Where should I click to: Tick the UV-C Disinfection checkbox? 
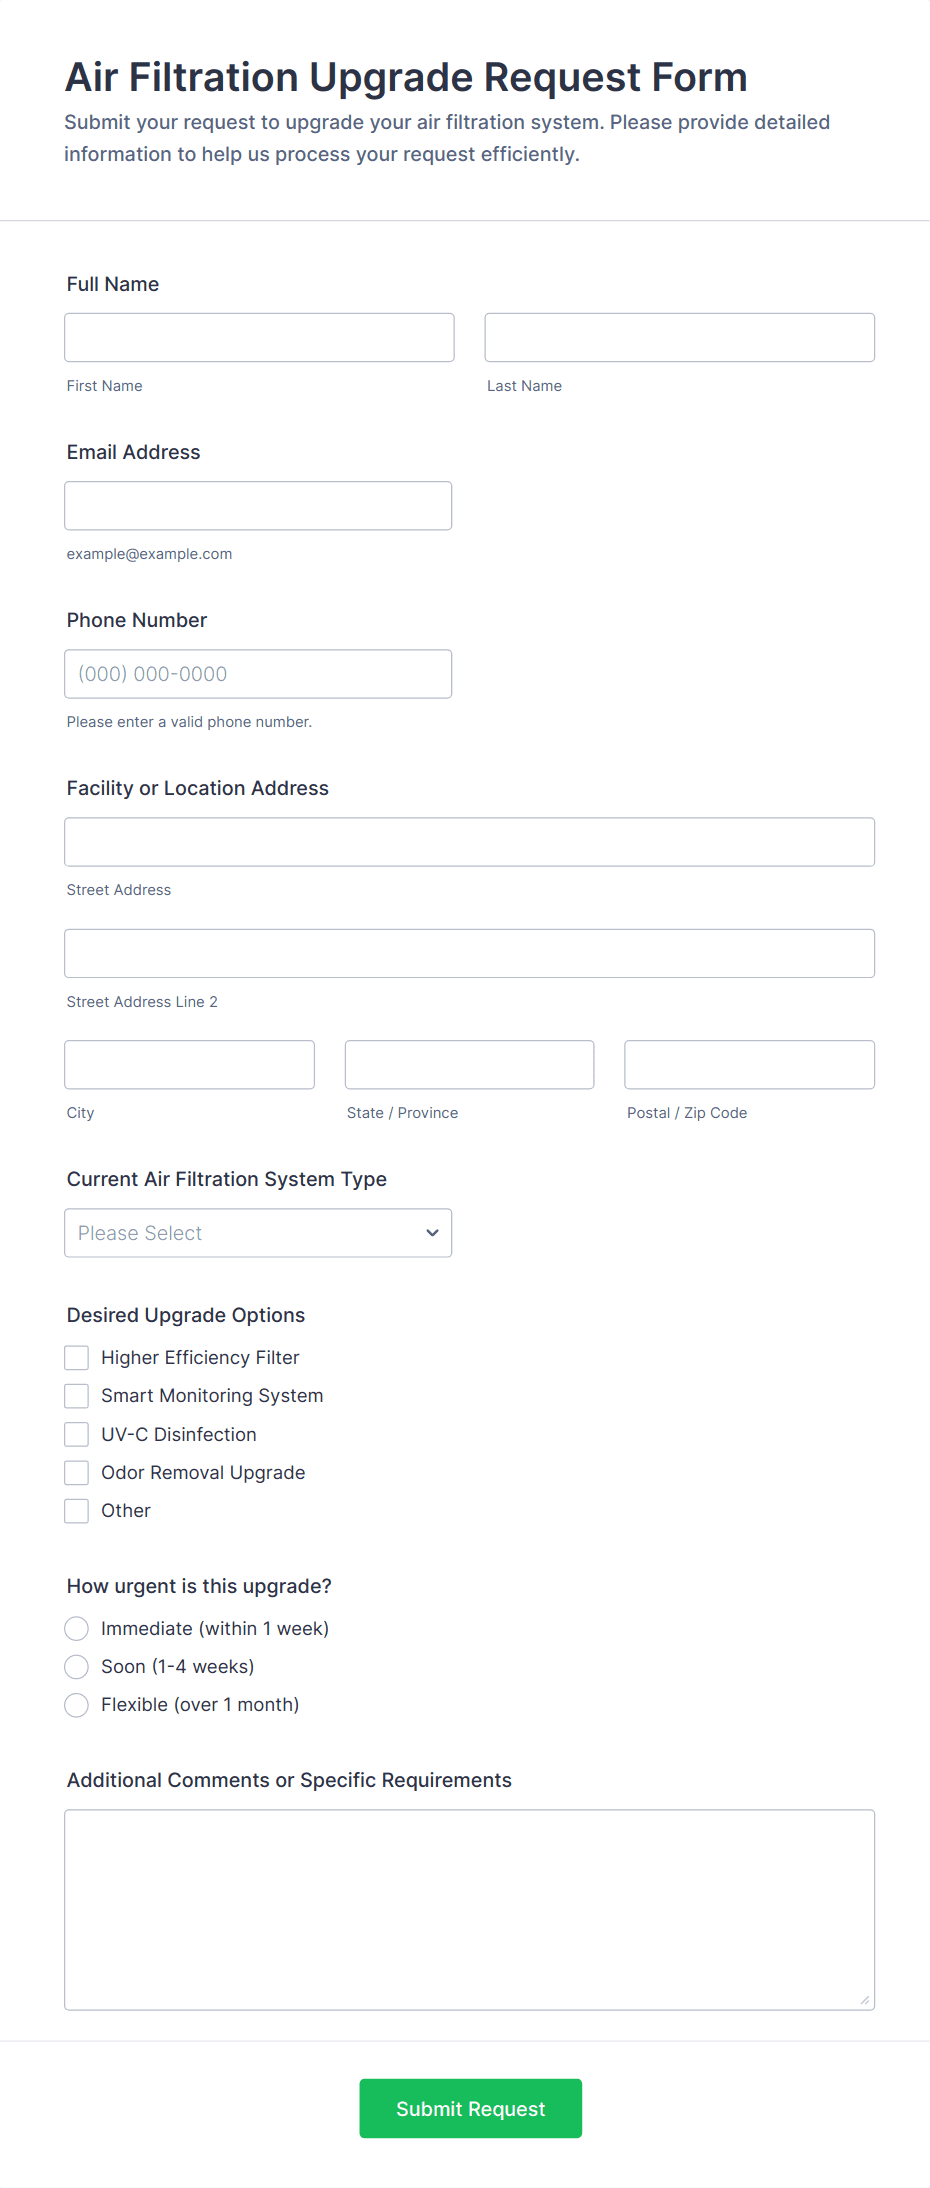pyautogui.click(x=77, y=1435)
